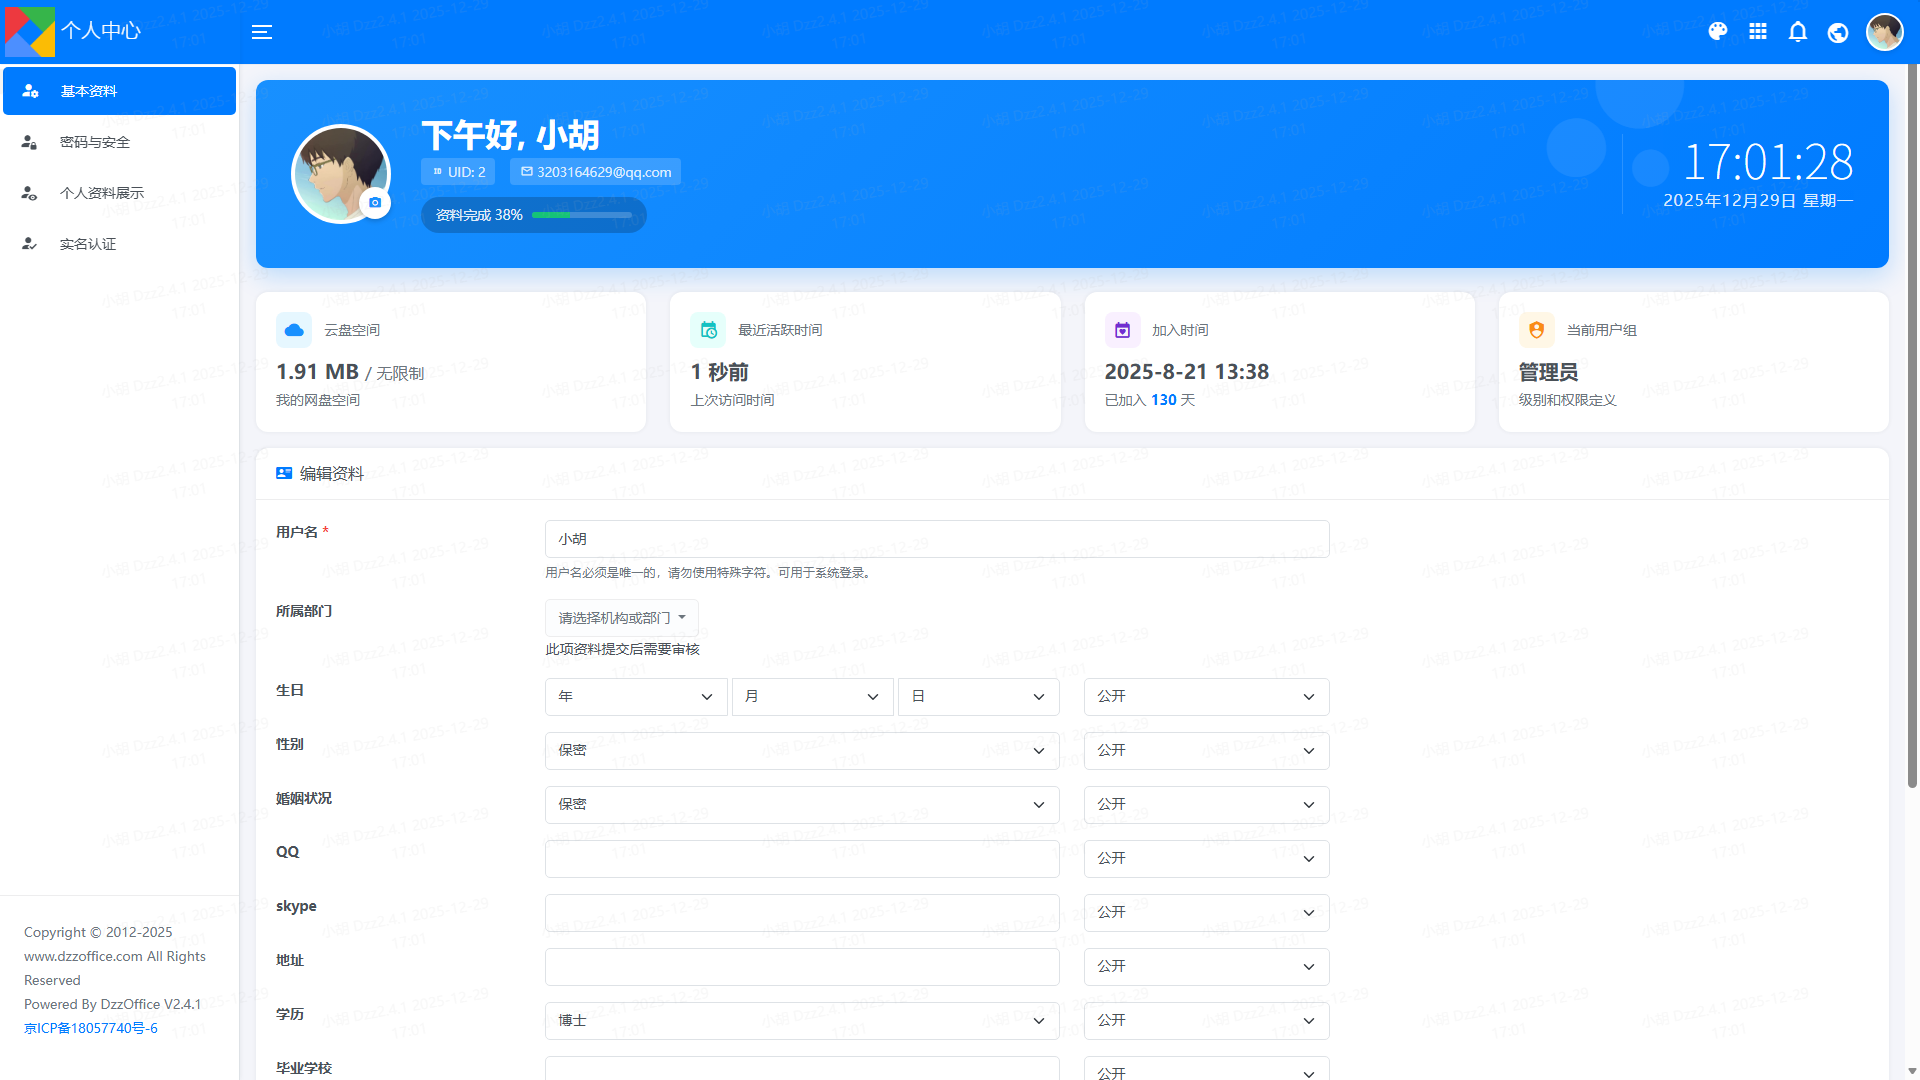Image resolution: width=1920 pixels, height=1080 pixels.
Task: Click the 个人中心 header title
Action: point(101,31)
